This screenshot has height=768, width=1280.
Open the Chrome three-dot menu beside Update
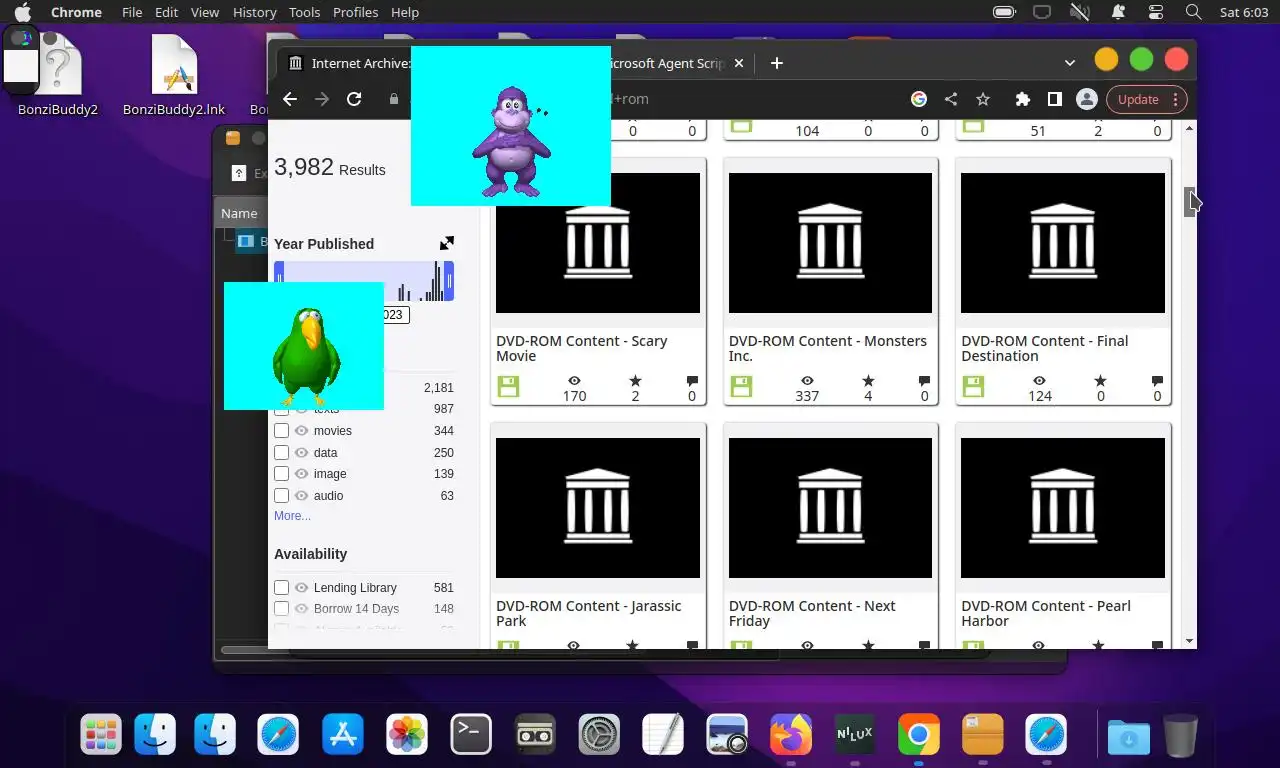click(1175, 99)
